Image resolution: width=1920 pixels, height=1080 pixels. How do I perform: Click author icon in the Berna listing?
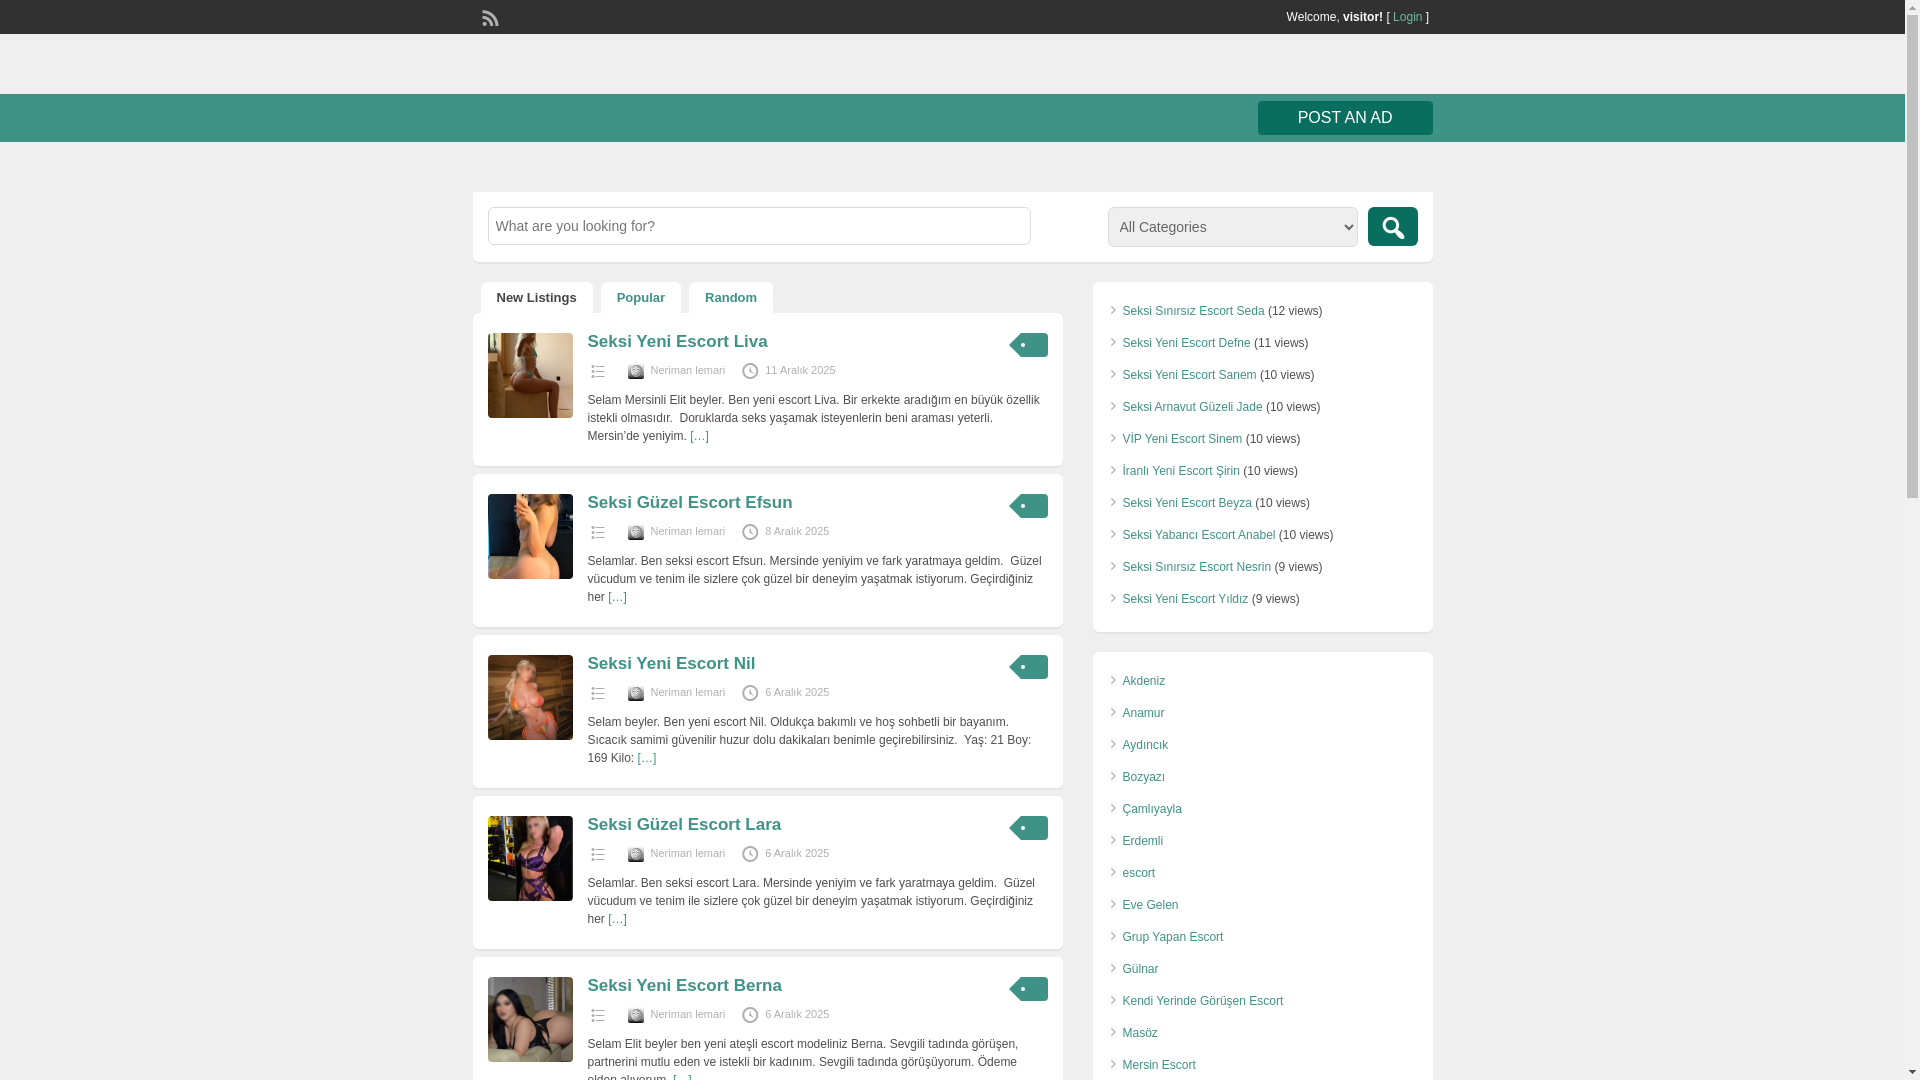pos(635,1015)
